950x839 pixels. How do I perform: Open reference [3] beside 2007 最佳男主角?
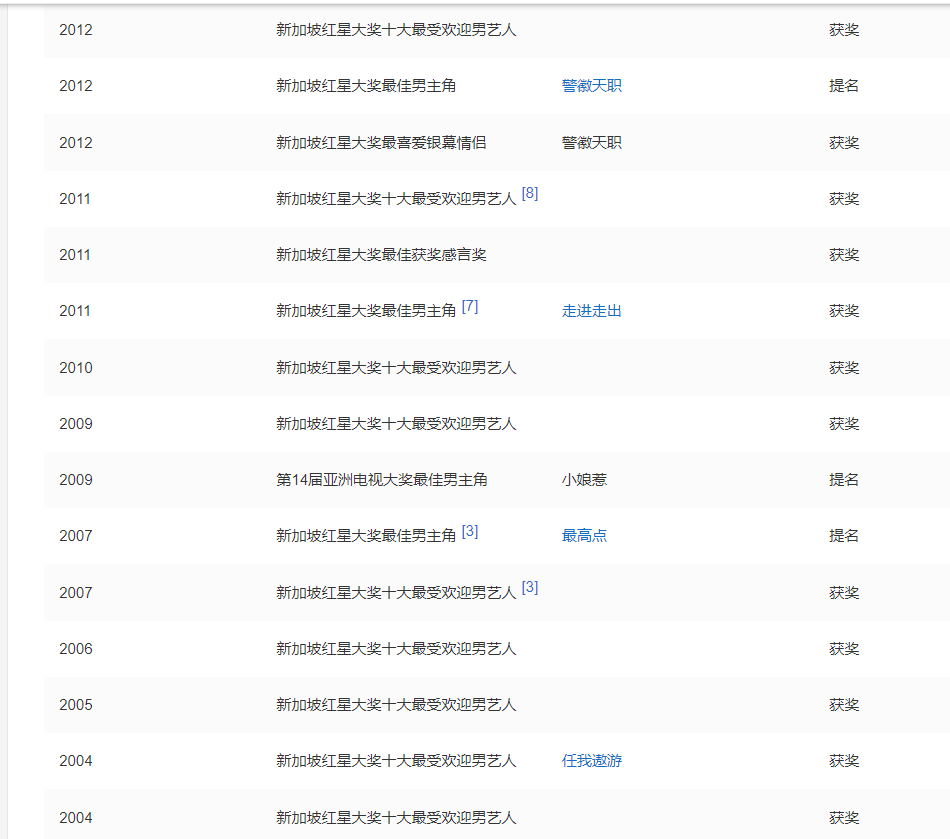click(x=470, y=531)
